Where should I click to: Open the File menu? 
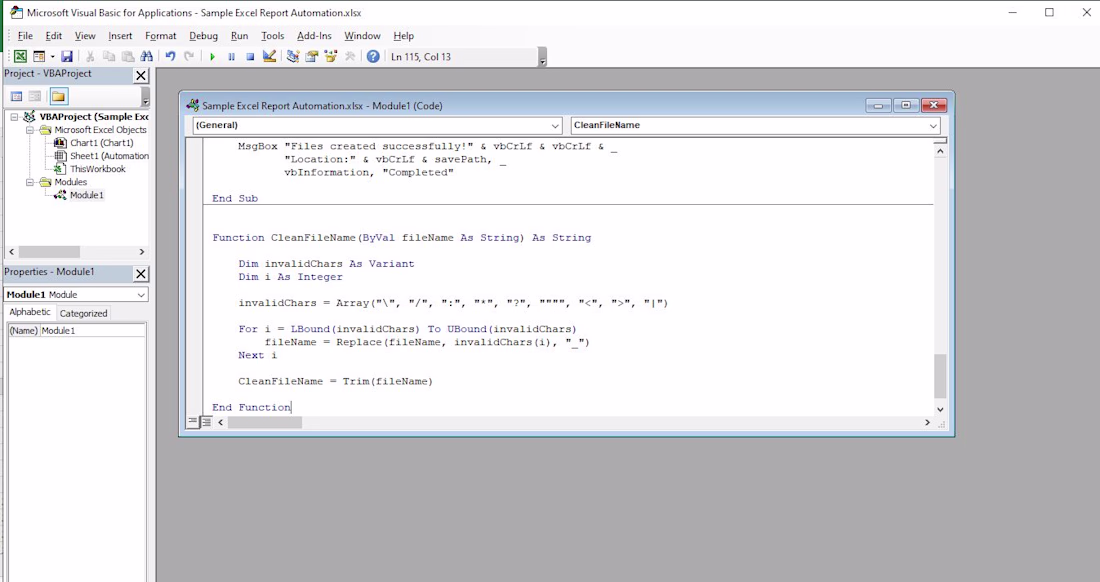(x=25, y=36)
